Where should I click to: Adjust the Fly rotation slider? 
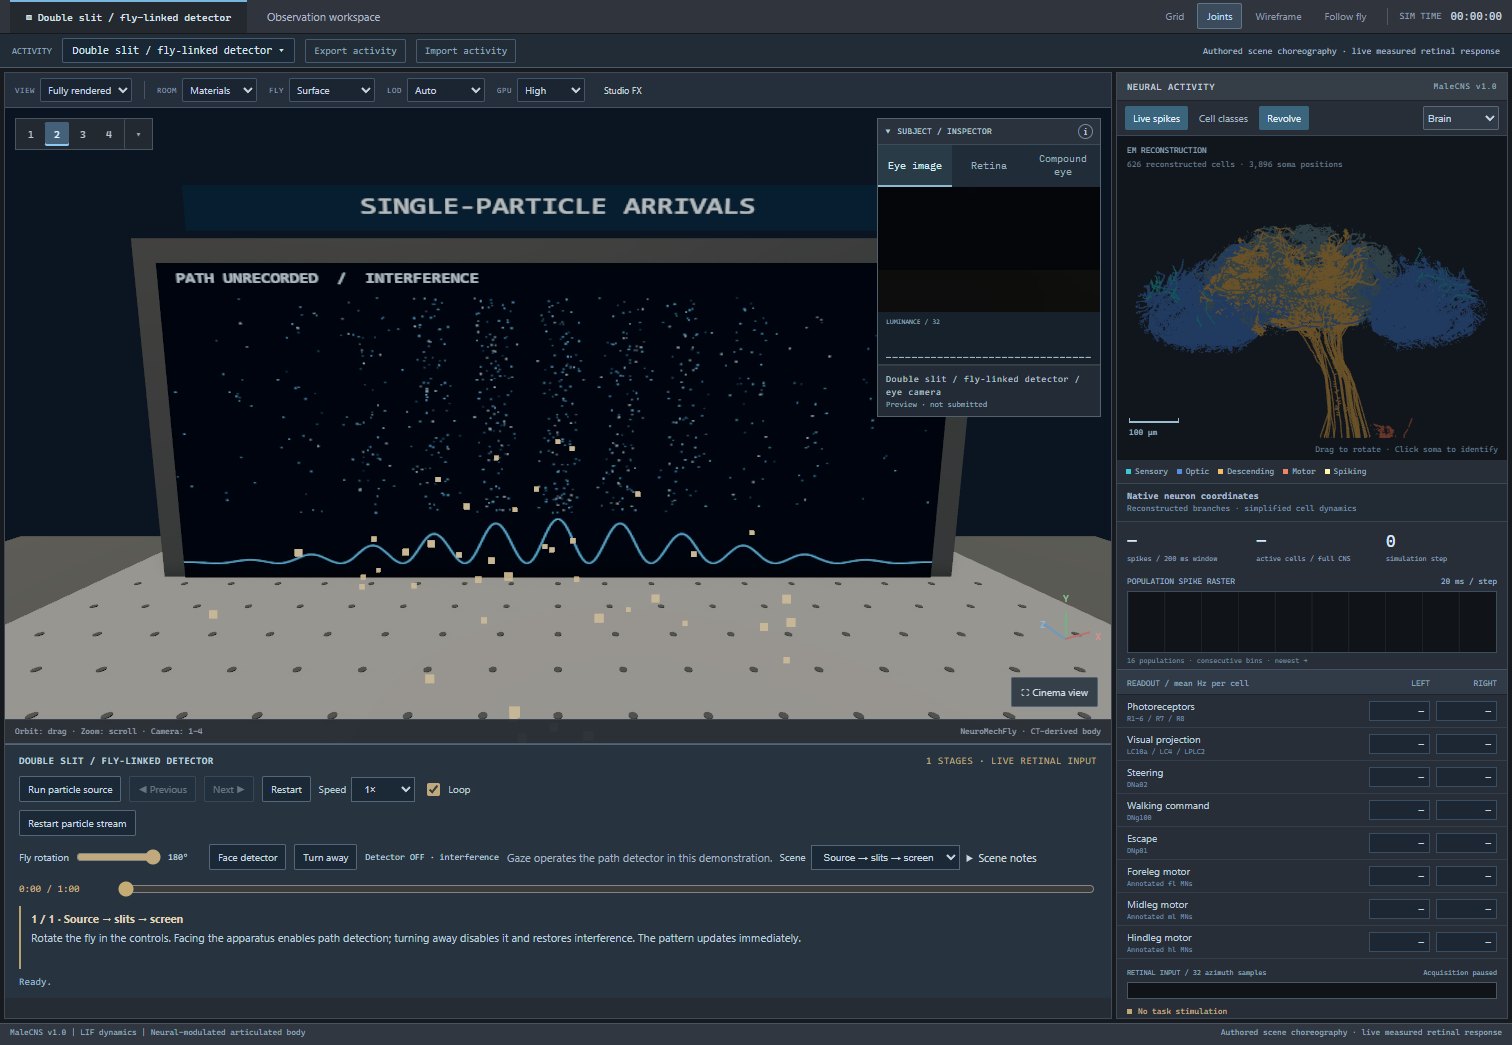[x=118, y=857]
